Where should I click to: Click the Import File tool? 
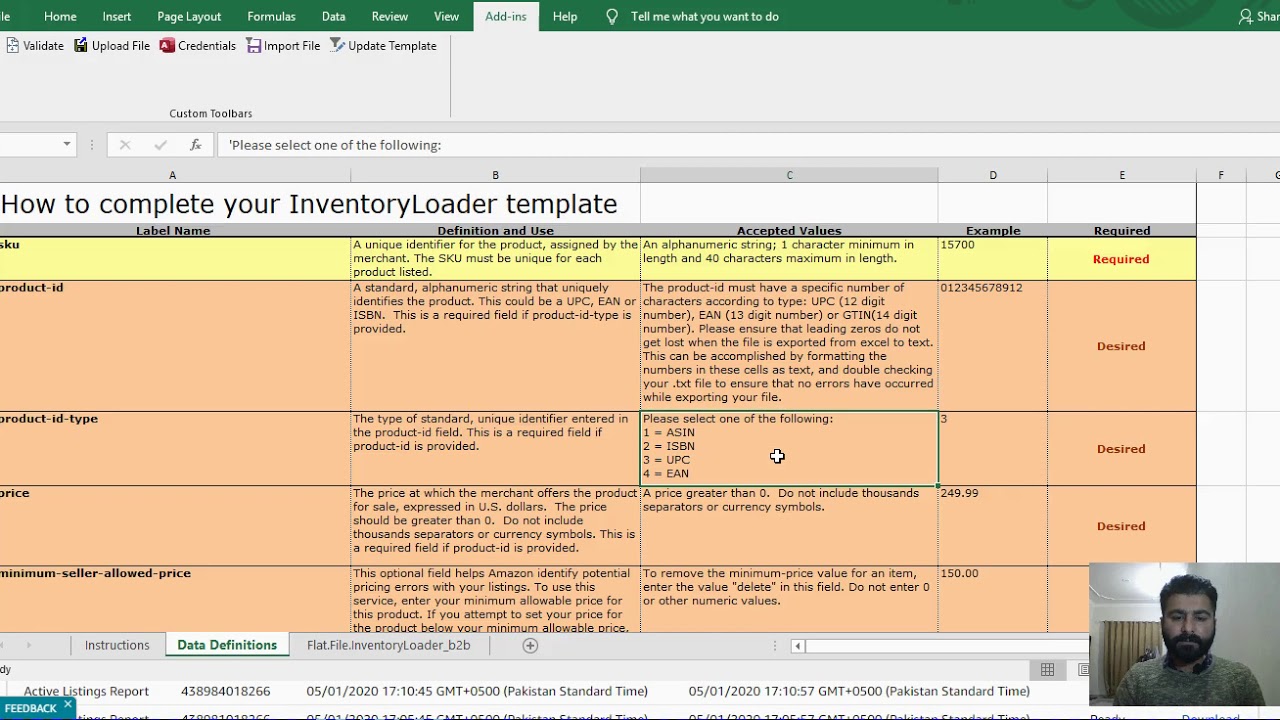(x=283, y=46)
